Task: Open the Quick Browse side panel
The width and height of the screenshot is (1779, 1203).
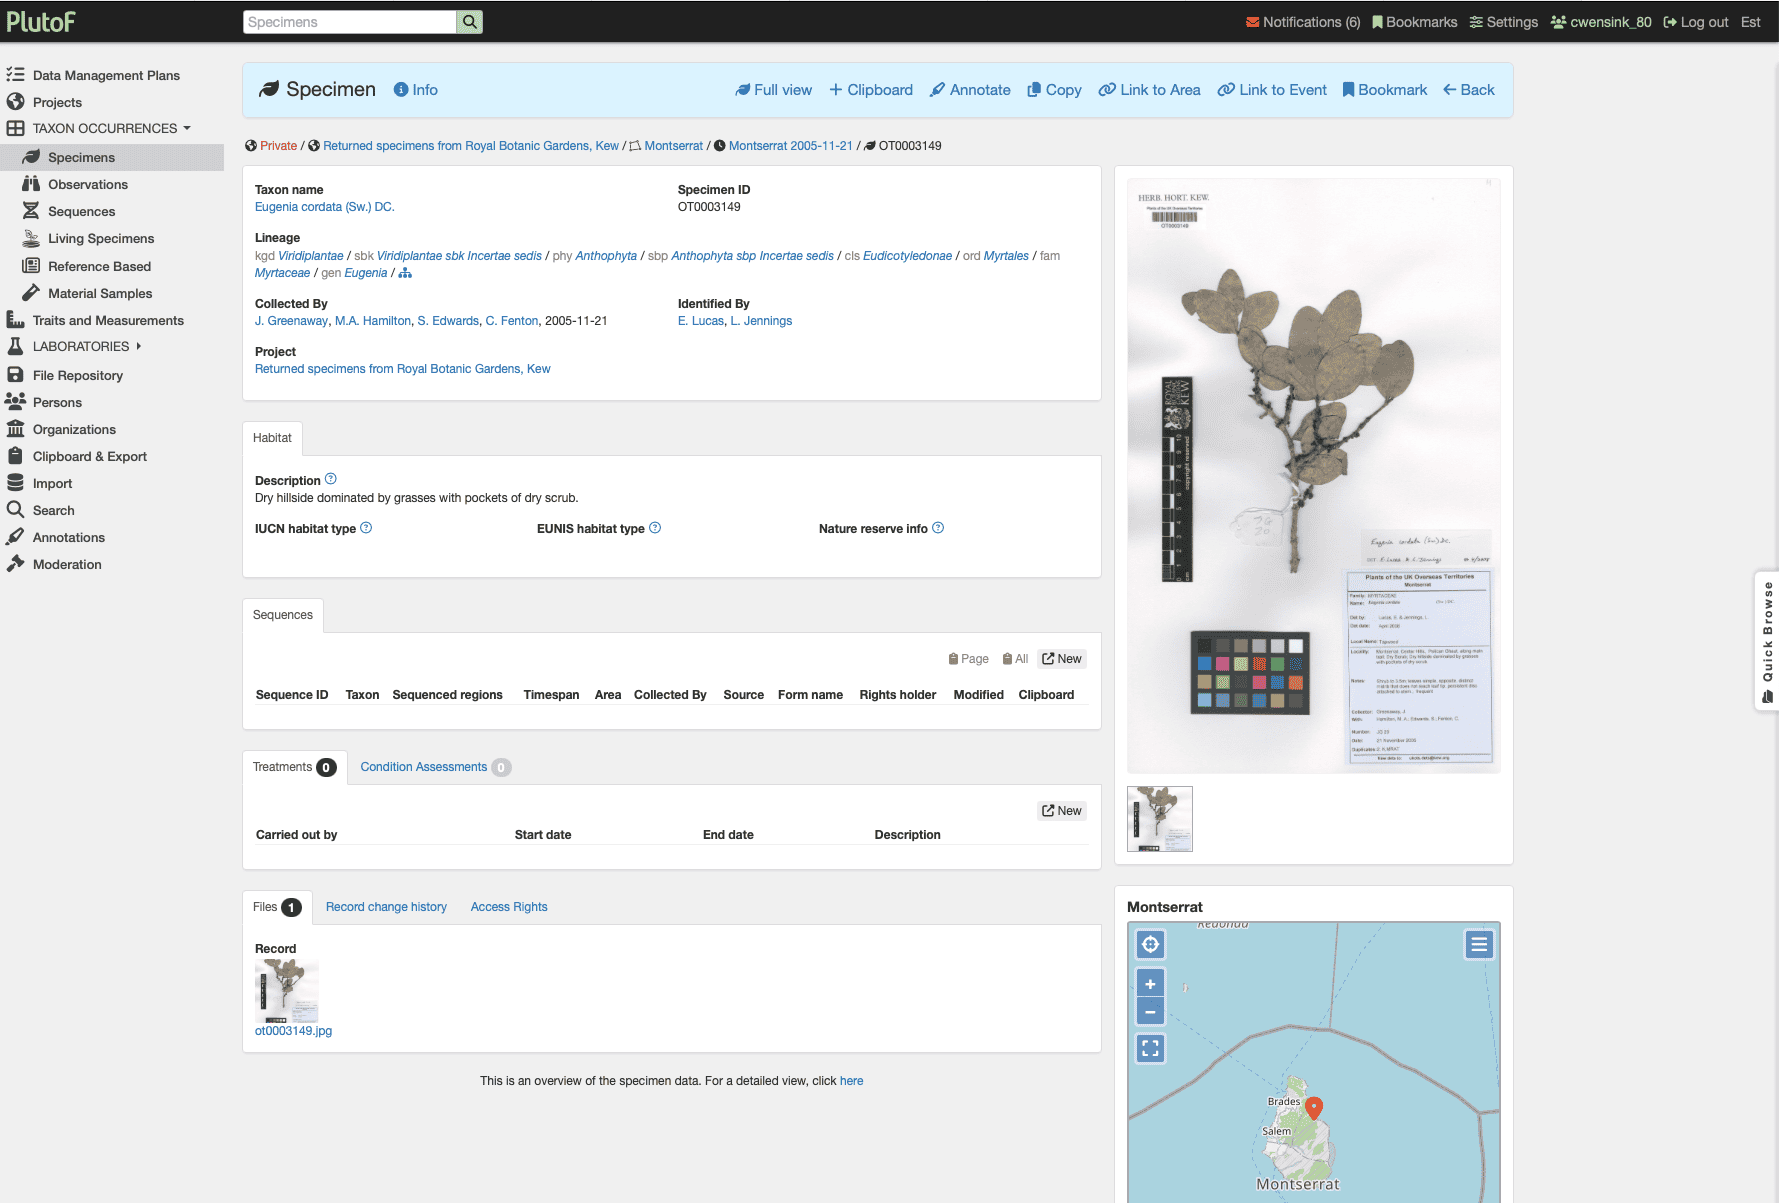Action: pos(1767,640)
